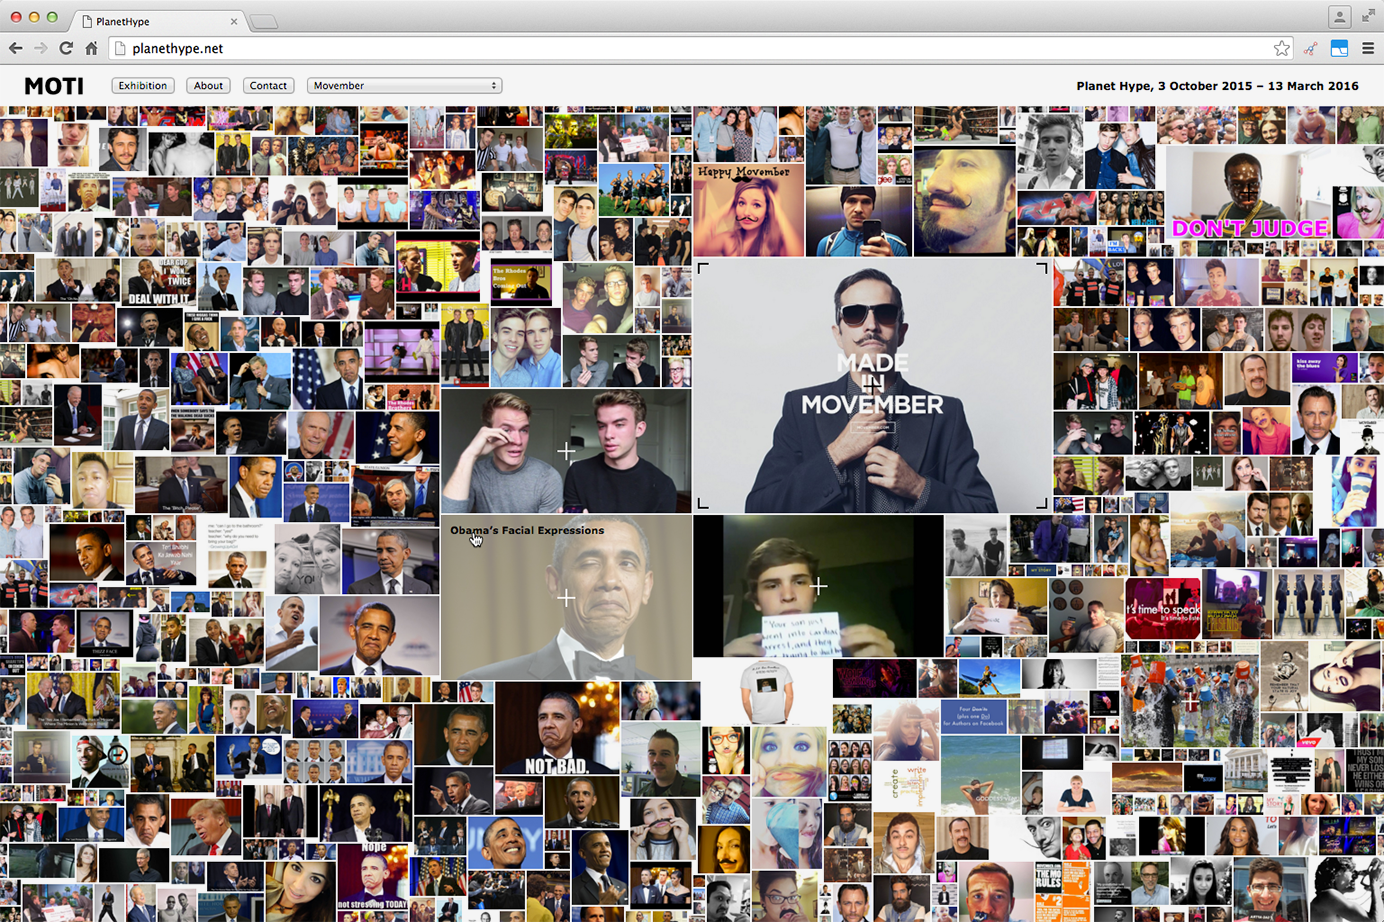Image resolution: width=1384 pixels, height=922 pixels.
Task: Select the Happy Movember thumbnail
Action: coord(748,210)
